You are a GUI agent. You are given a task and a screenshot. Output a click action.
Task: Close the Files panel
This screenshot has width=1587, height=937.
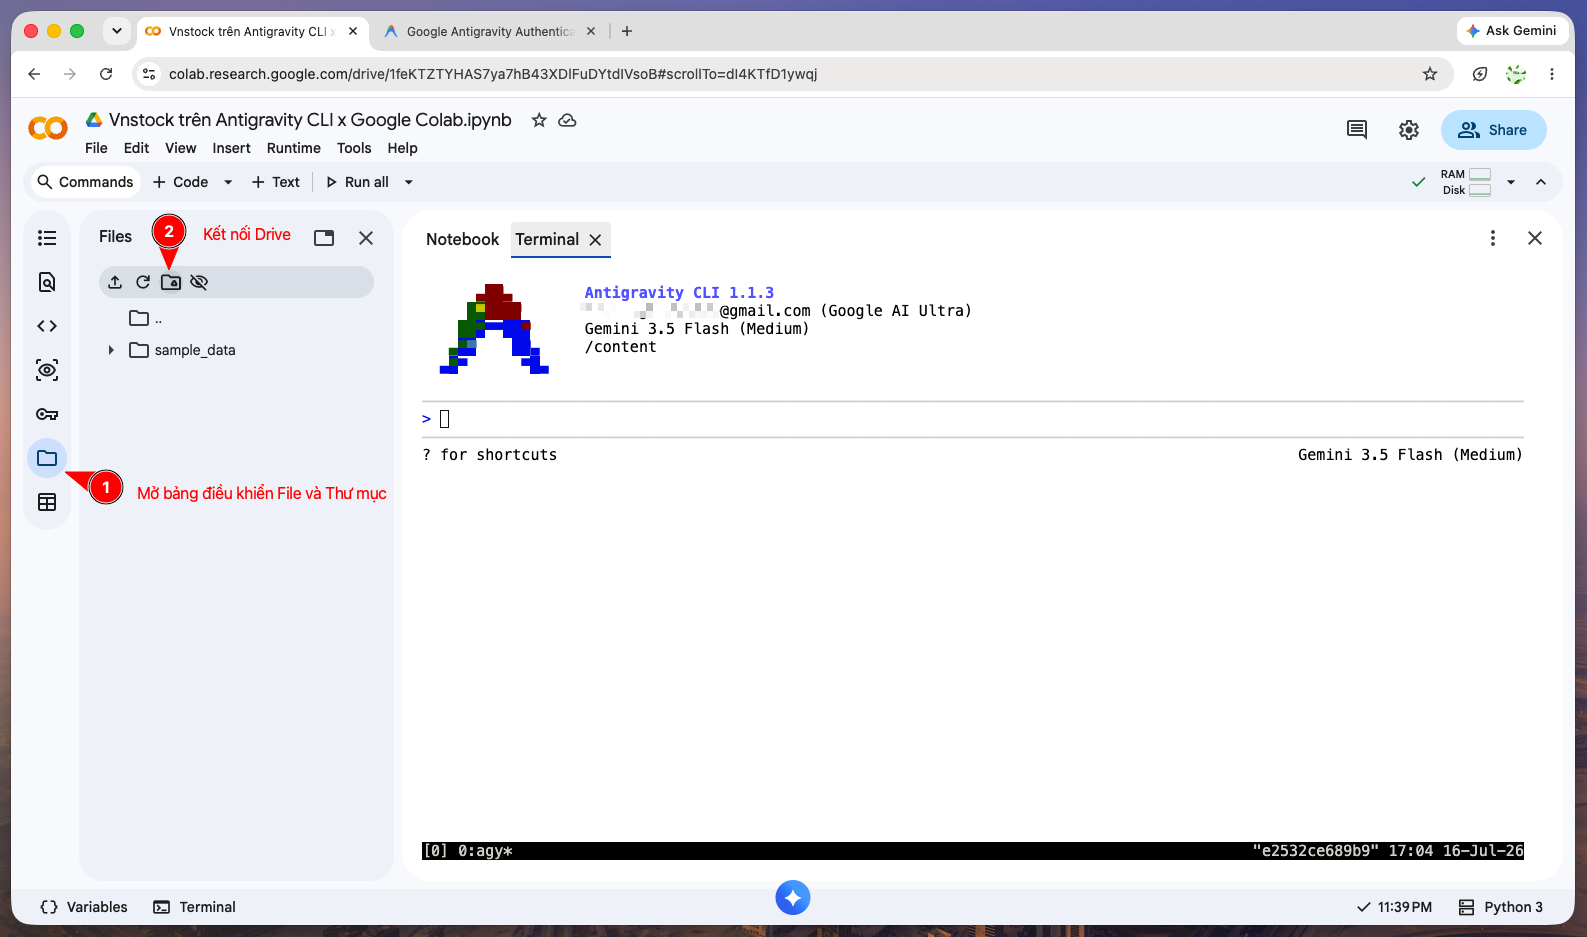coord(366,238)
